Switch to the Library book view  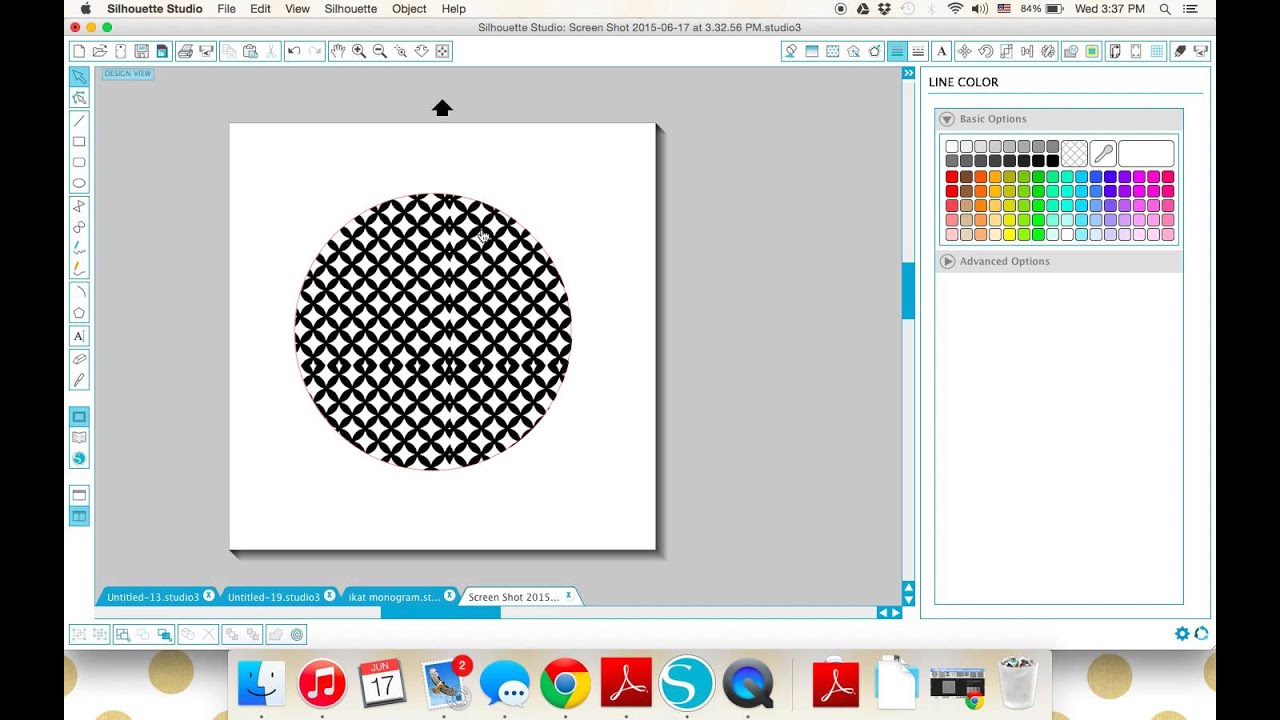pos(79,437)
